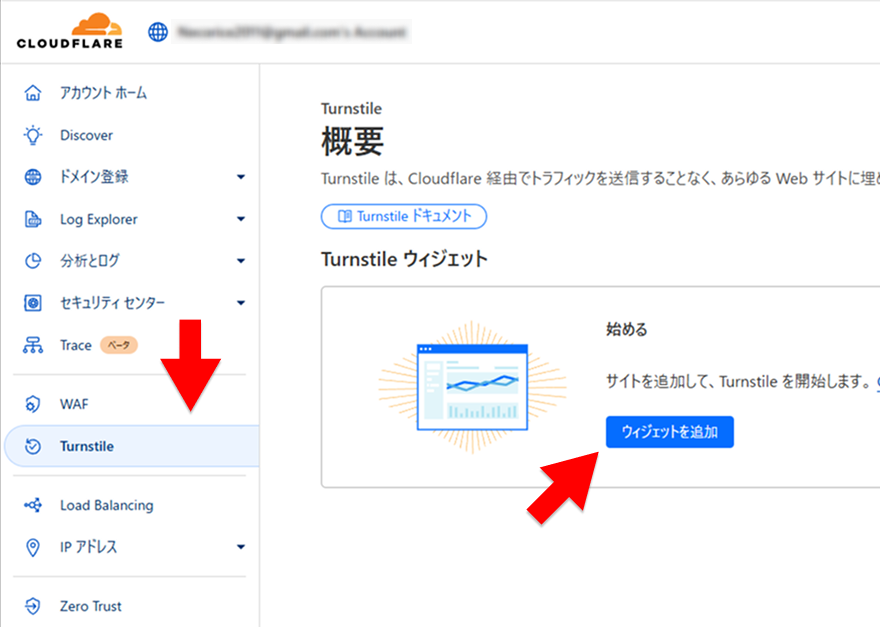Select the Turnstile sidebar icon
The height and width of the screenshot is (627, 880).
click(x=31, y=446)
